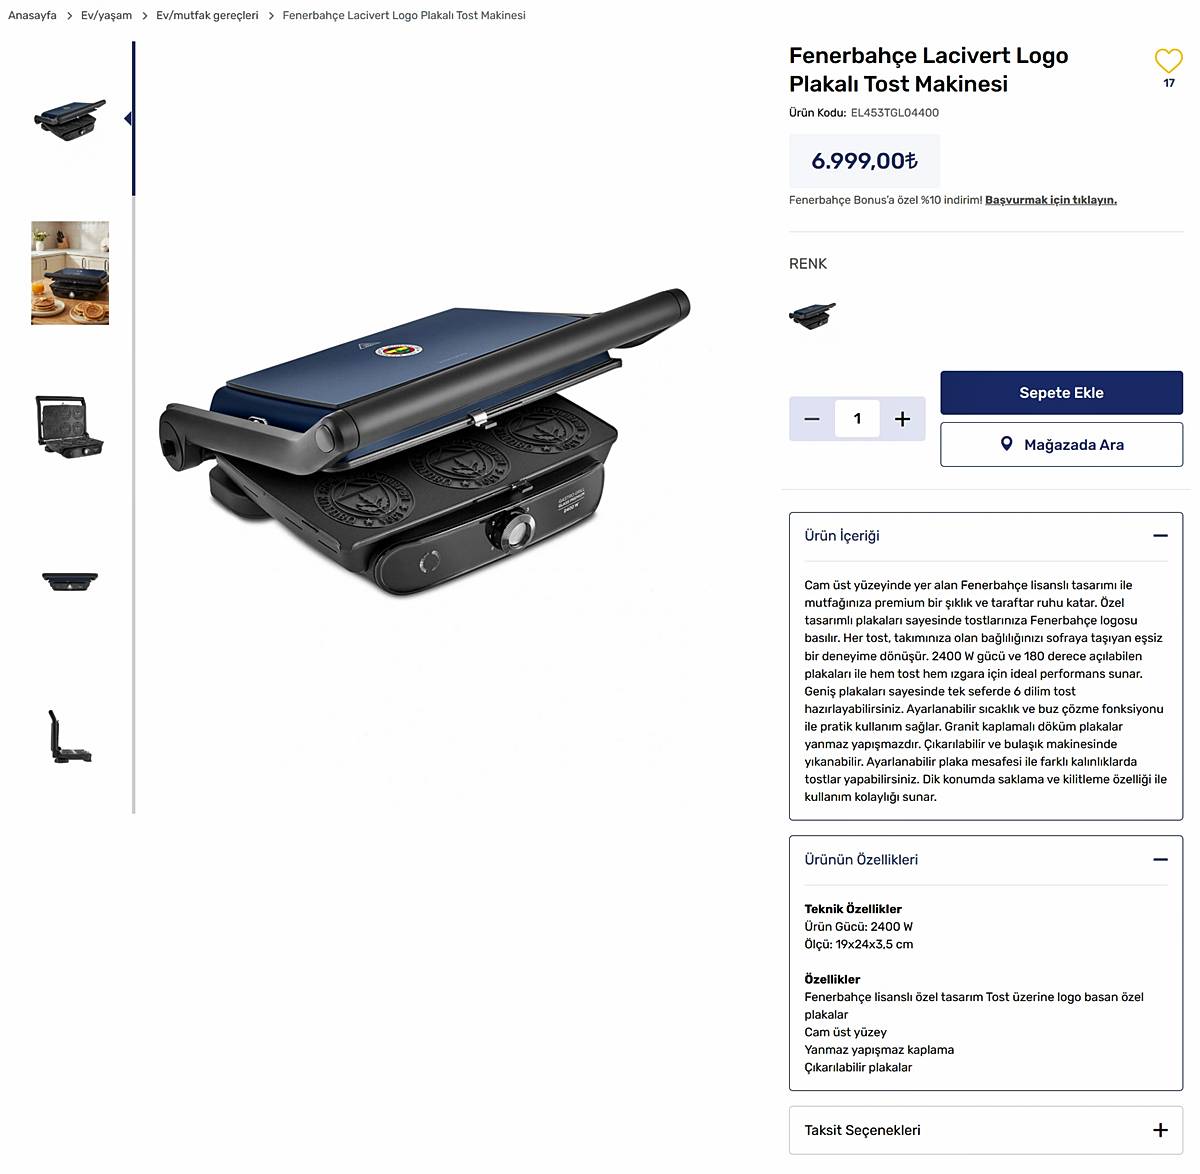Open Ev/yaşam breadcrumb category

point(106,15)
